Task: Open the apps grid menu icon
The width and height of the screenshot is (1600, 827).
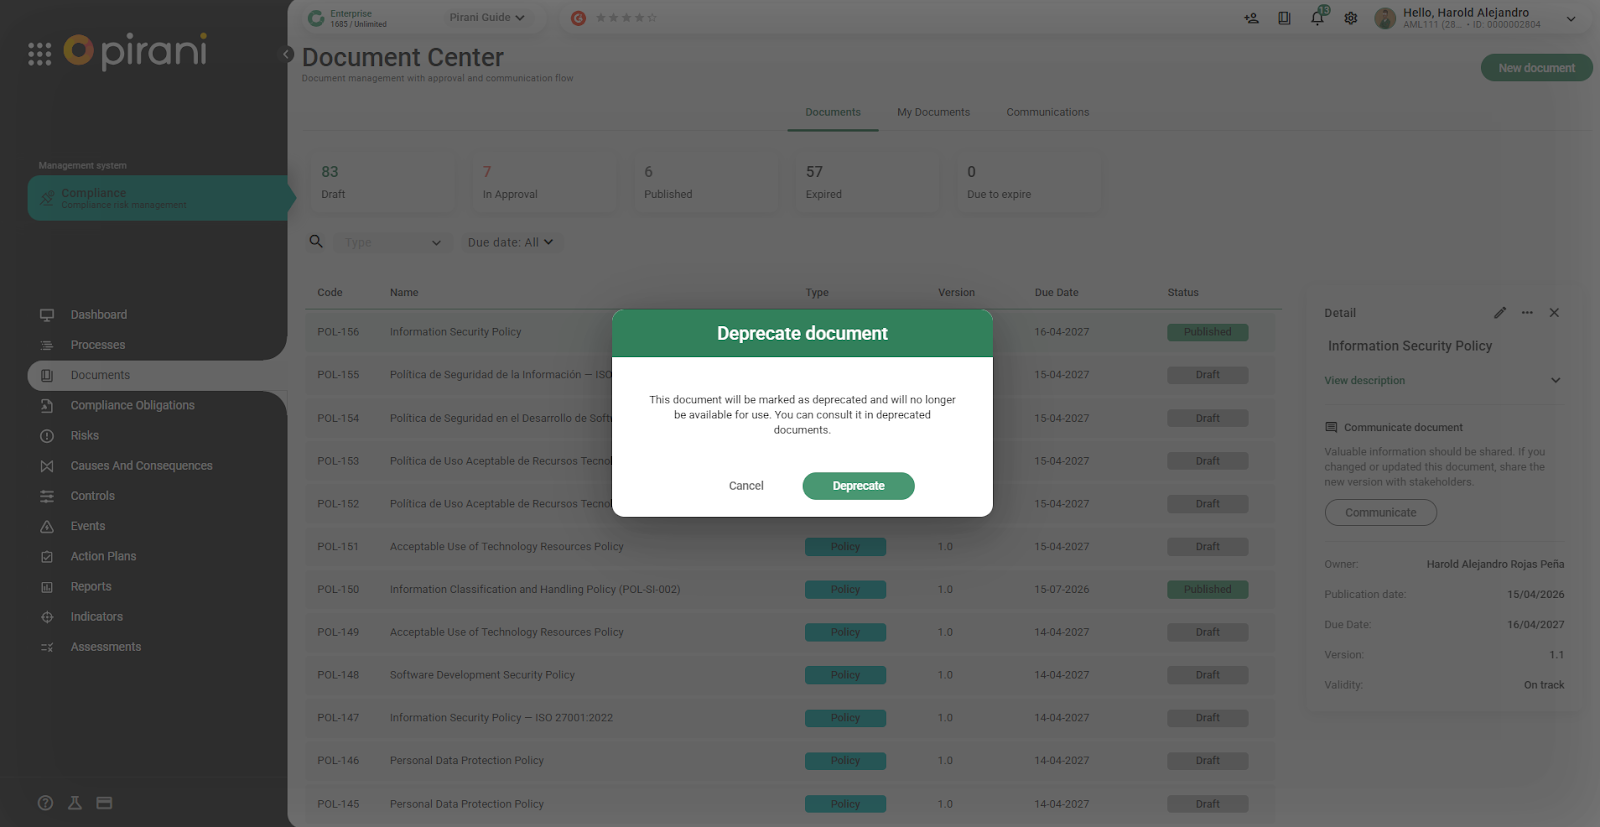Action: [40, 54]
